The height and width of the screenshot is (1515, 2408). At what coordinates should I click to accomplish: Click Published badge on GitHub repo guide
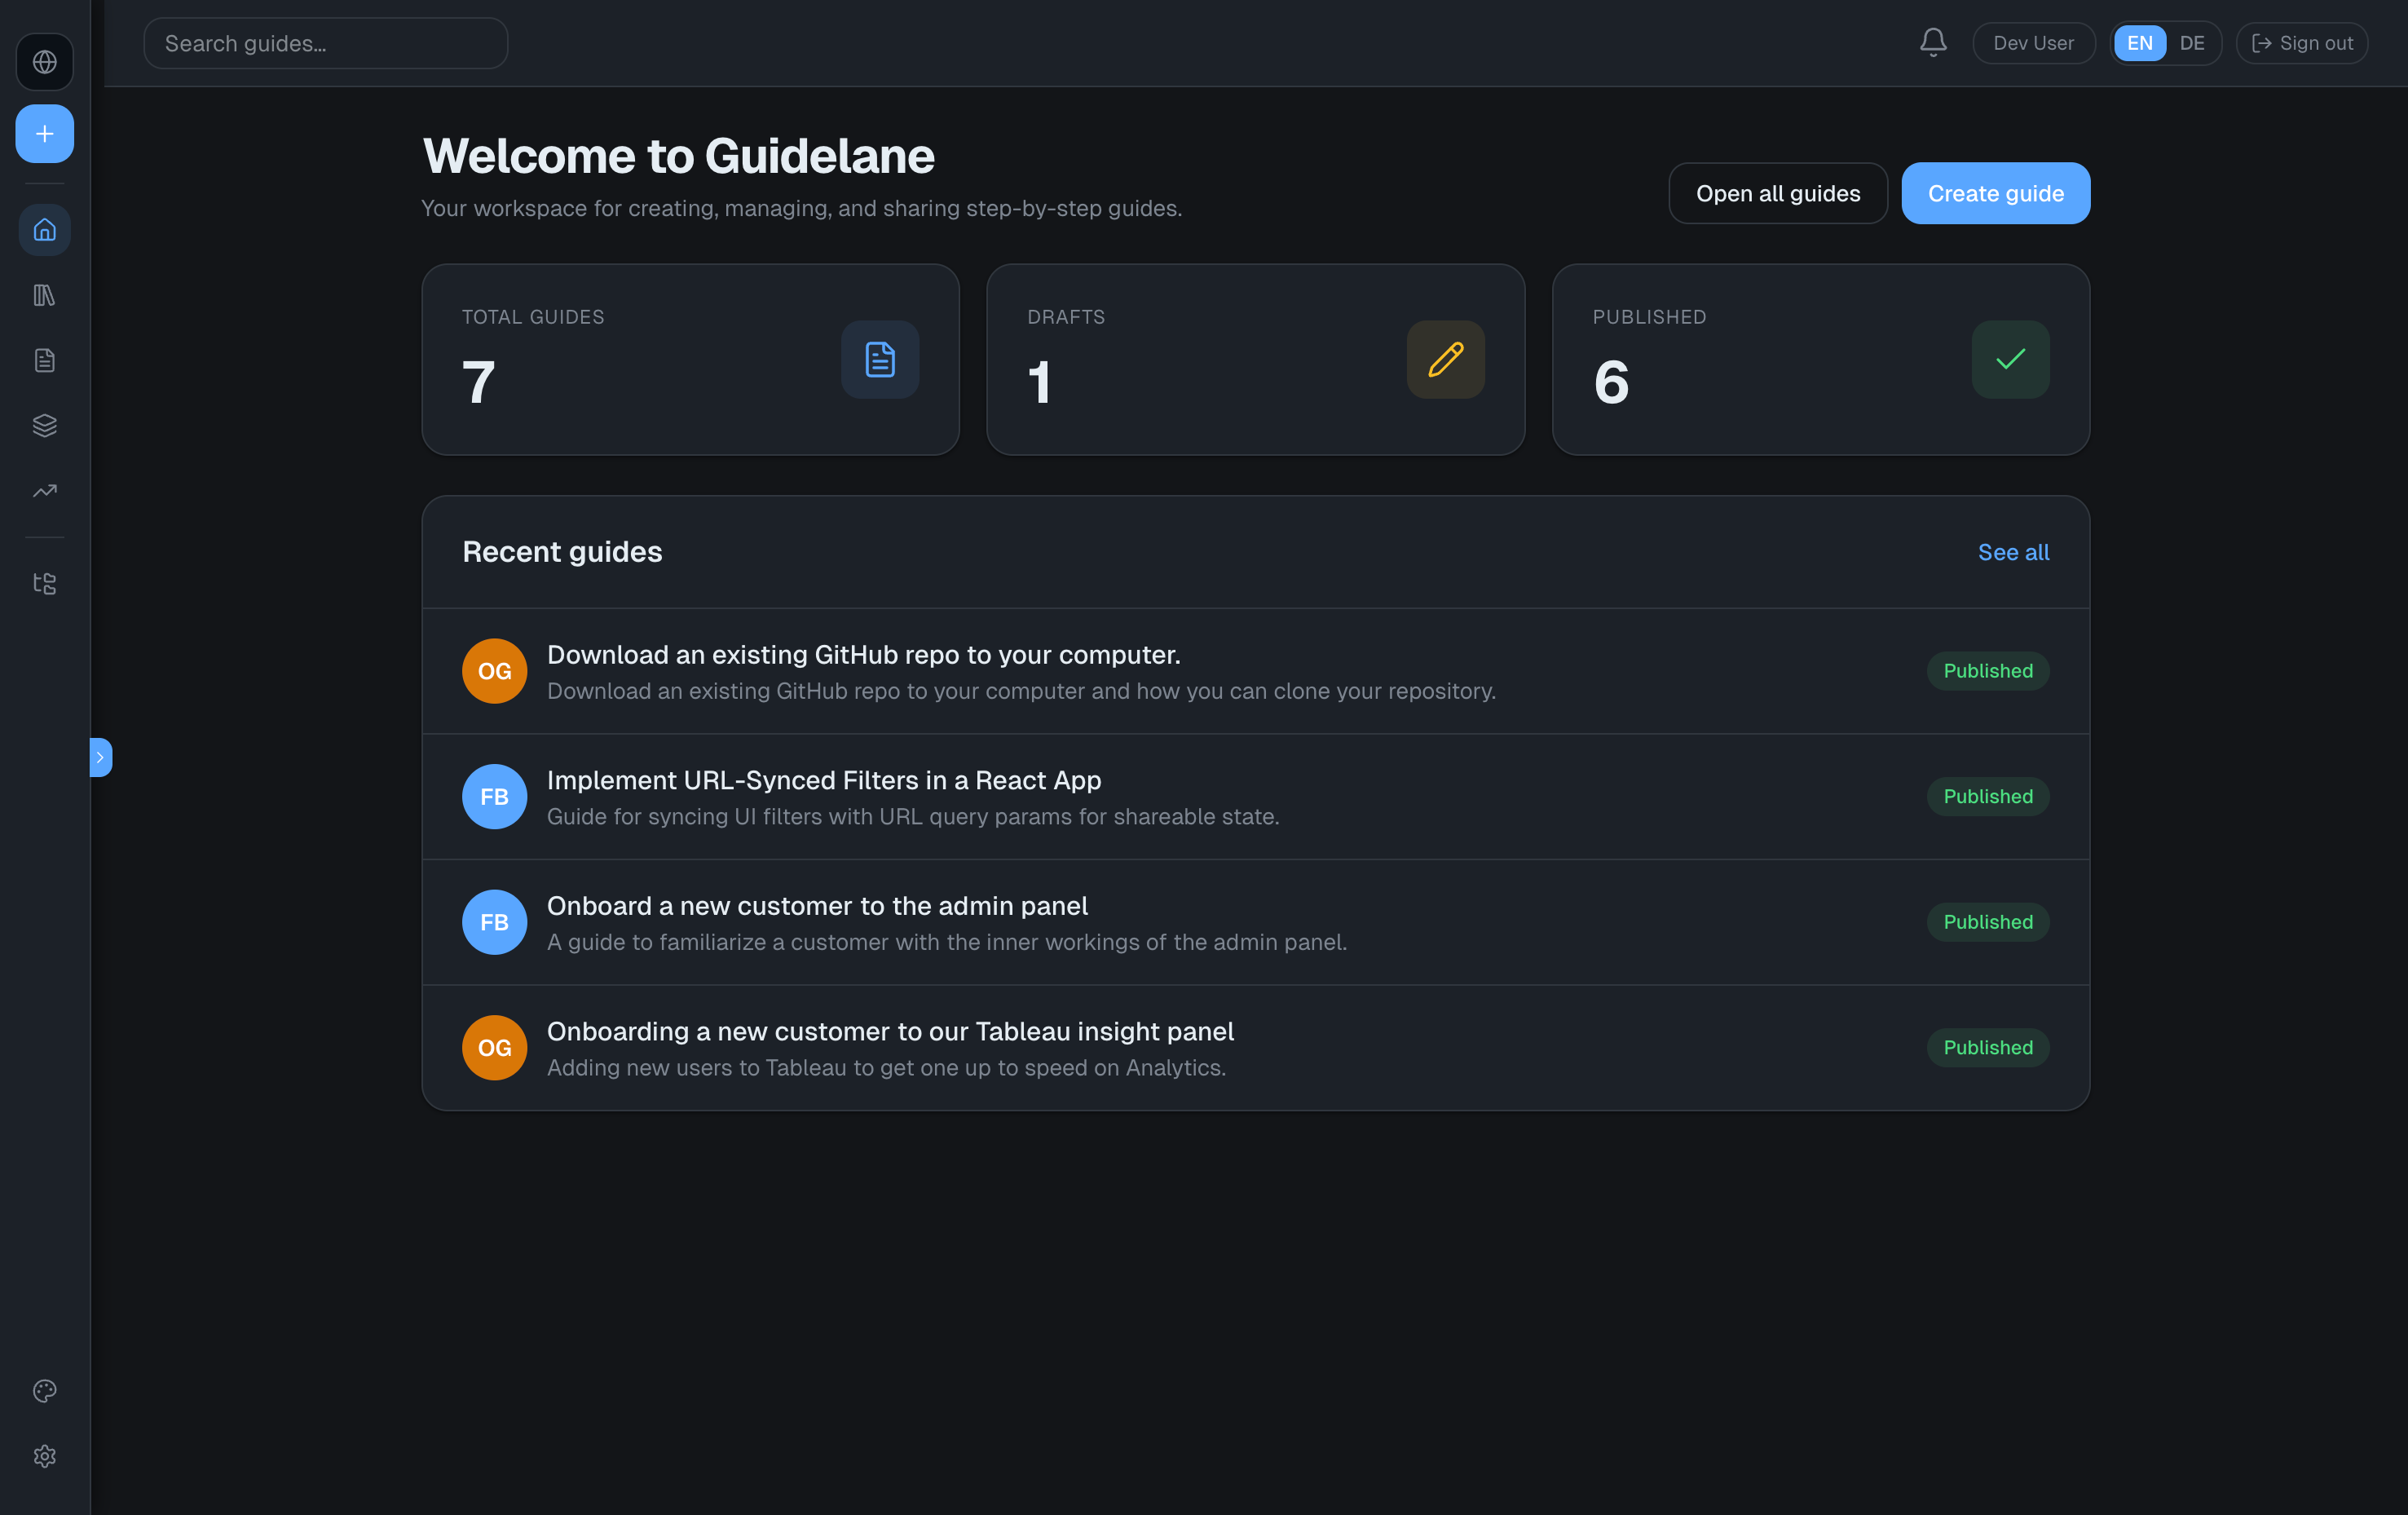(1988, 671)
